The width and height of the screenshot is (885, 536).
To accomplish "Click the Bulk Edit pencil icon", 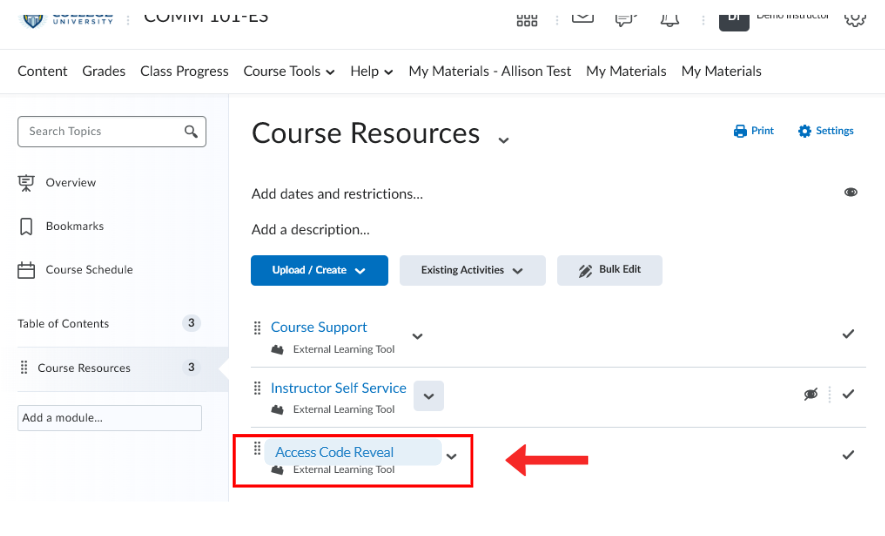I will pos(585,271).
